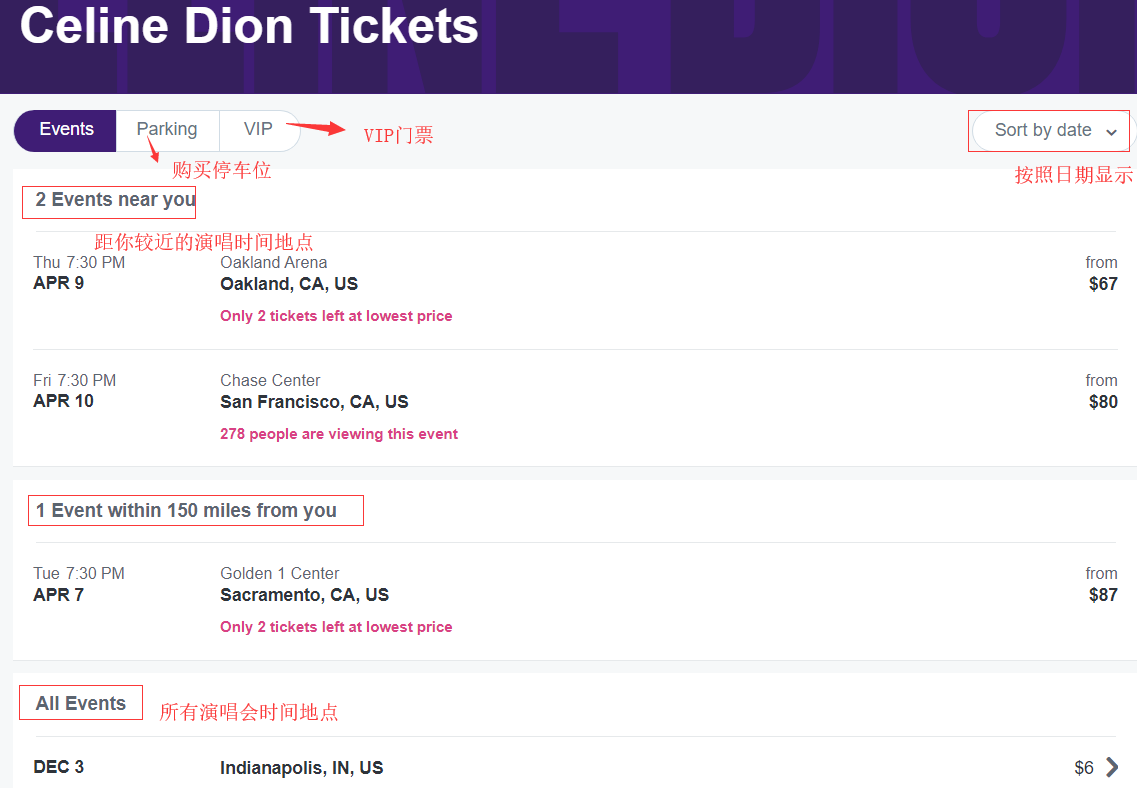Image resolution: width=1137 pixels, height=788 pixels.
Task: Select the APR 10 event date
Action: [x=64, y=401]
